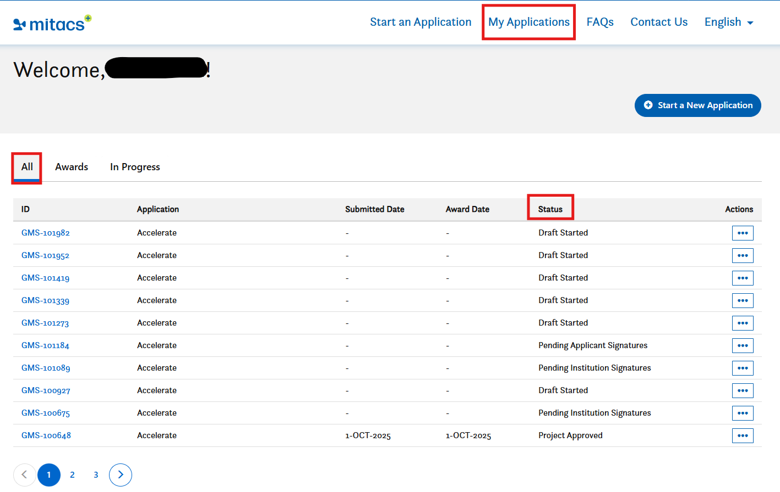Screen dimensions: 780x492
Task: Switch to the All tab
Action: [27, 167]
